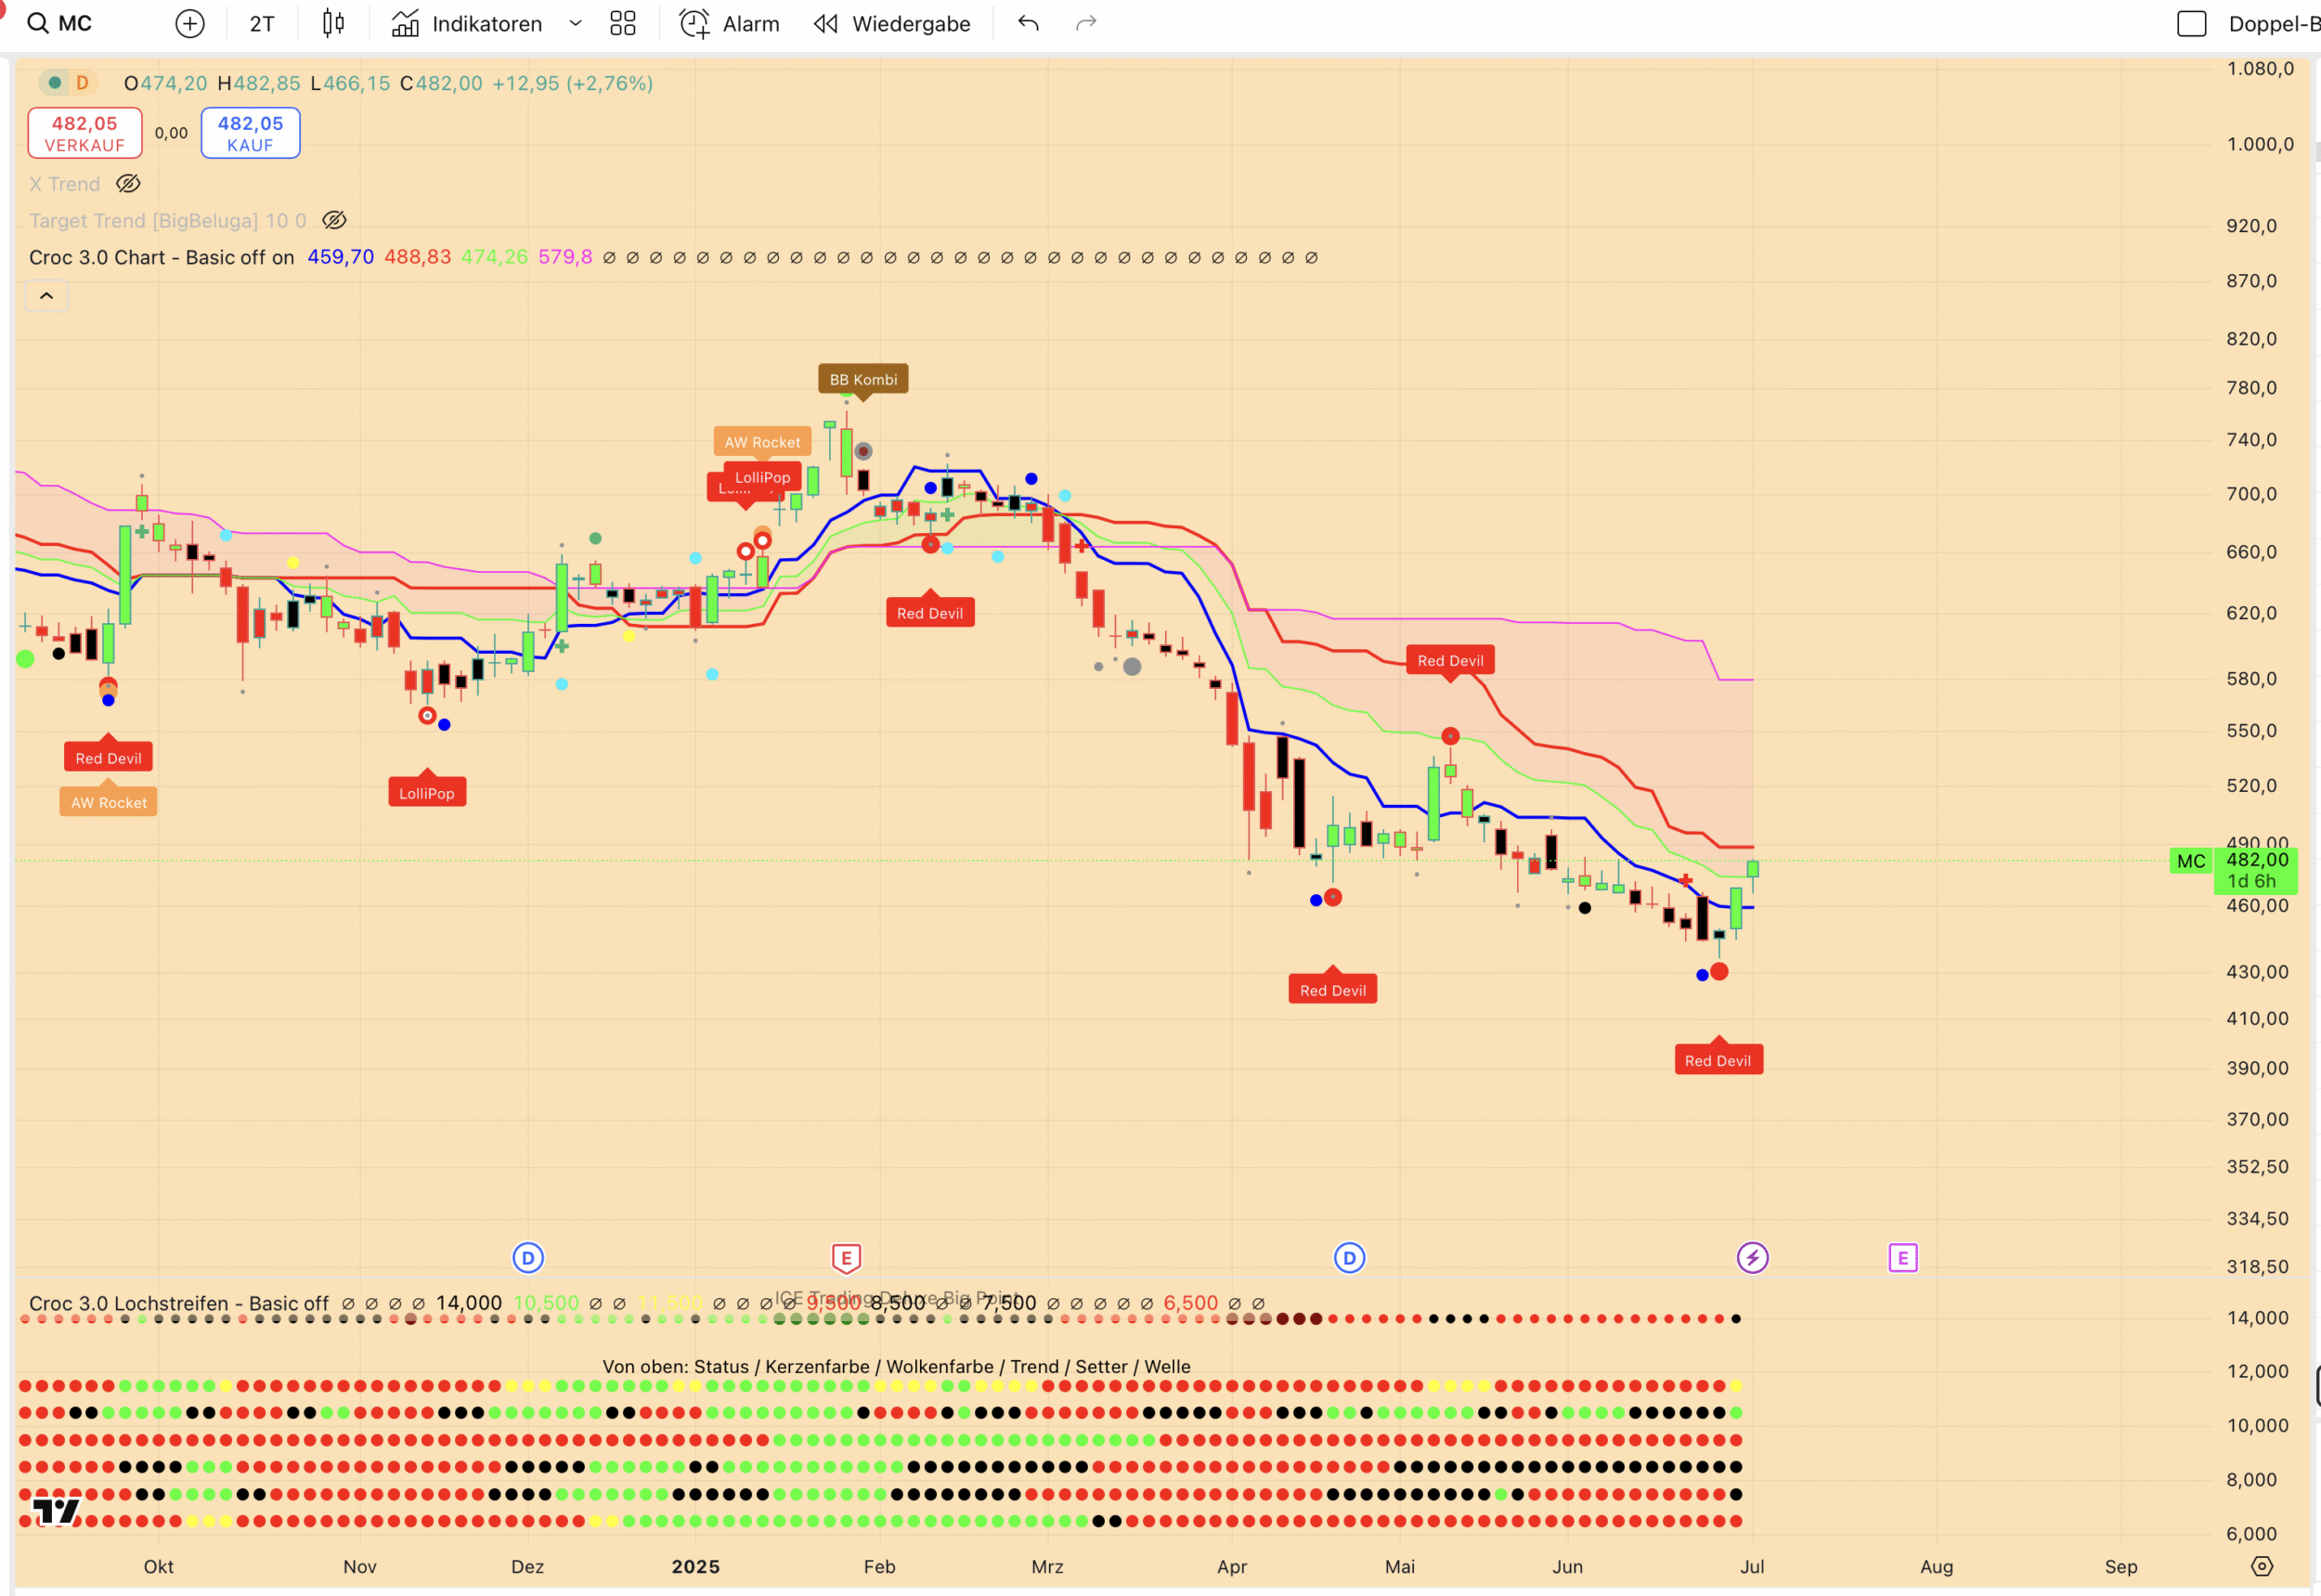The image size is (2321, 1596).
Task: Show the hidden Target Trend BigBeluga indicator
Action: coord(334,220)
